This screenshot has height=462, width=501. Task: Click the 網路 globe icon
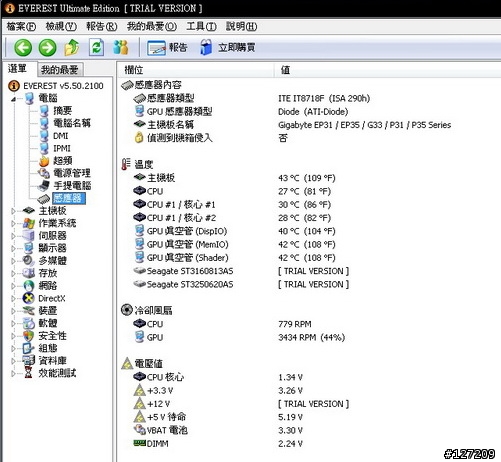pyautogui.click(x=29, y=286)
